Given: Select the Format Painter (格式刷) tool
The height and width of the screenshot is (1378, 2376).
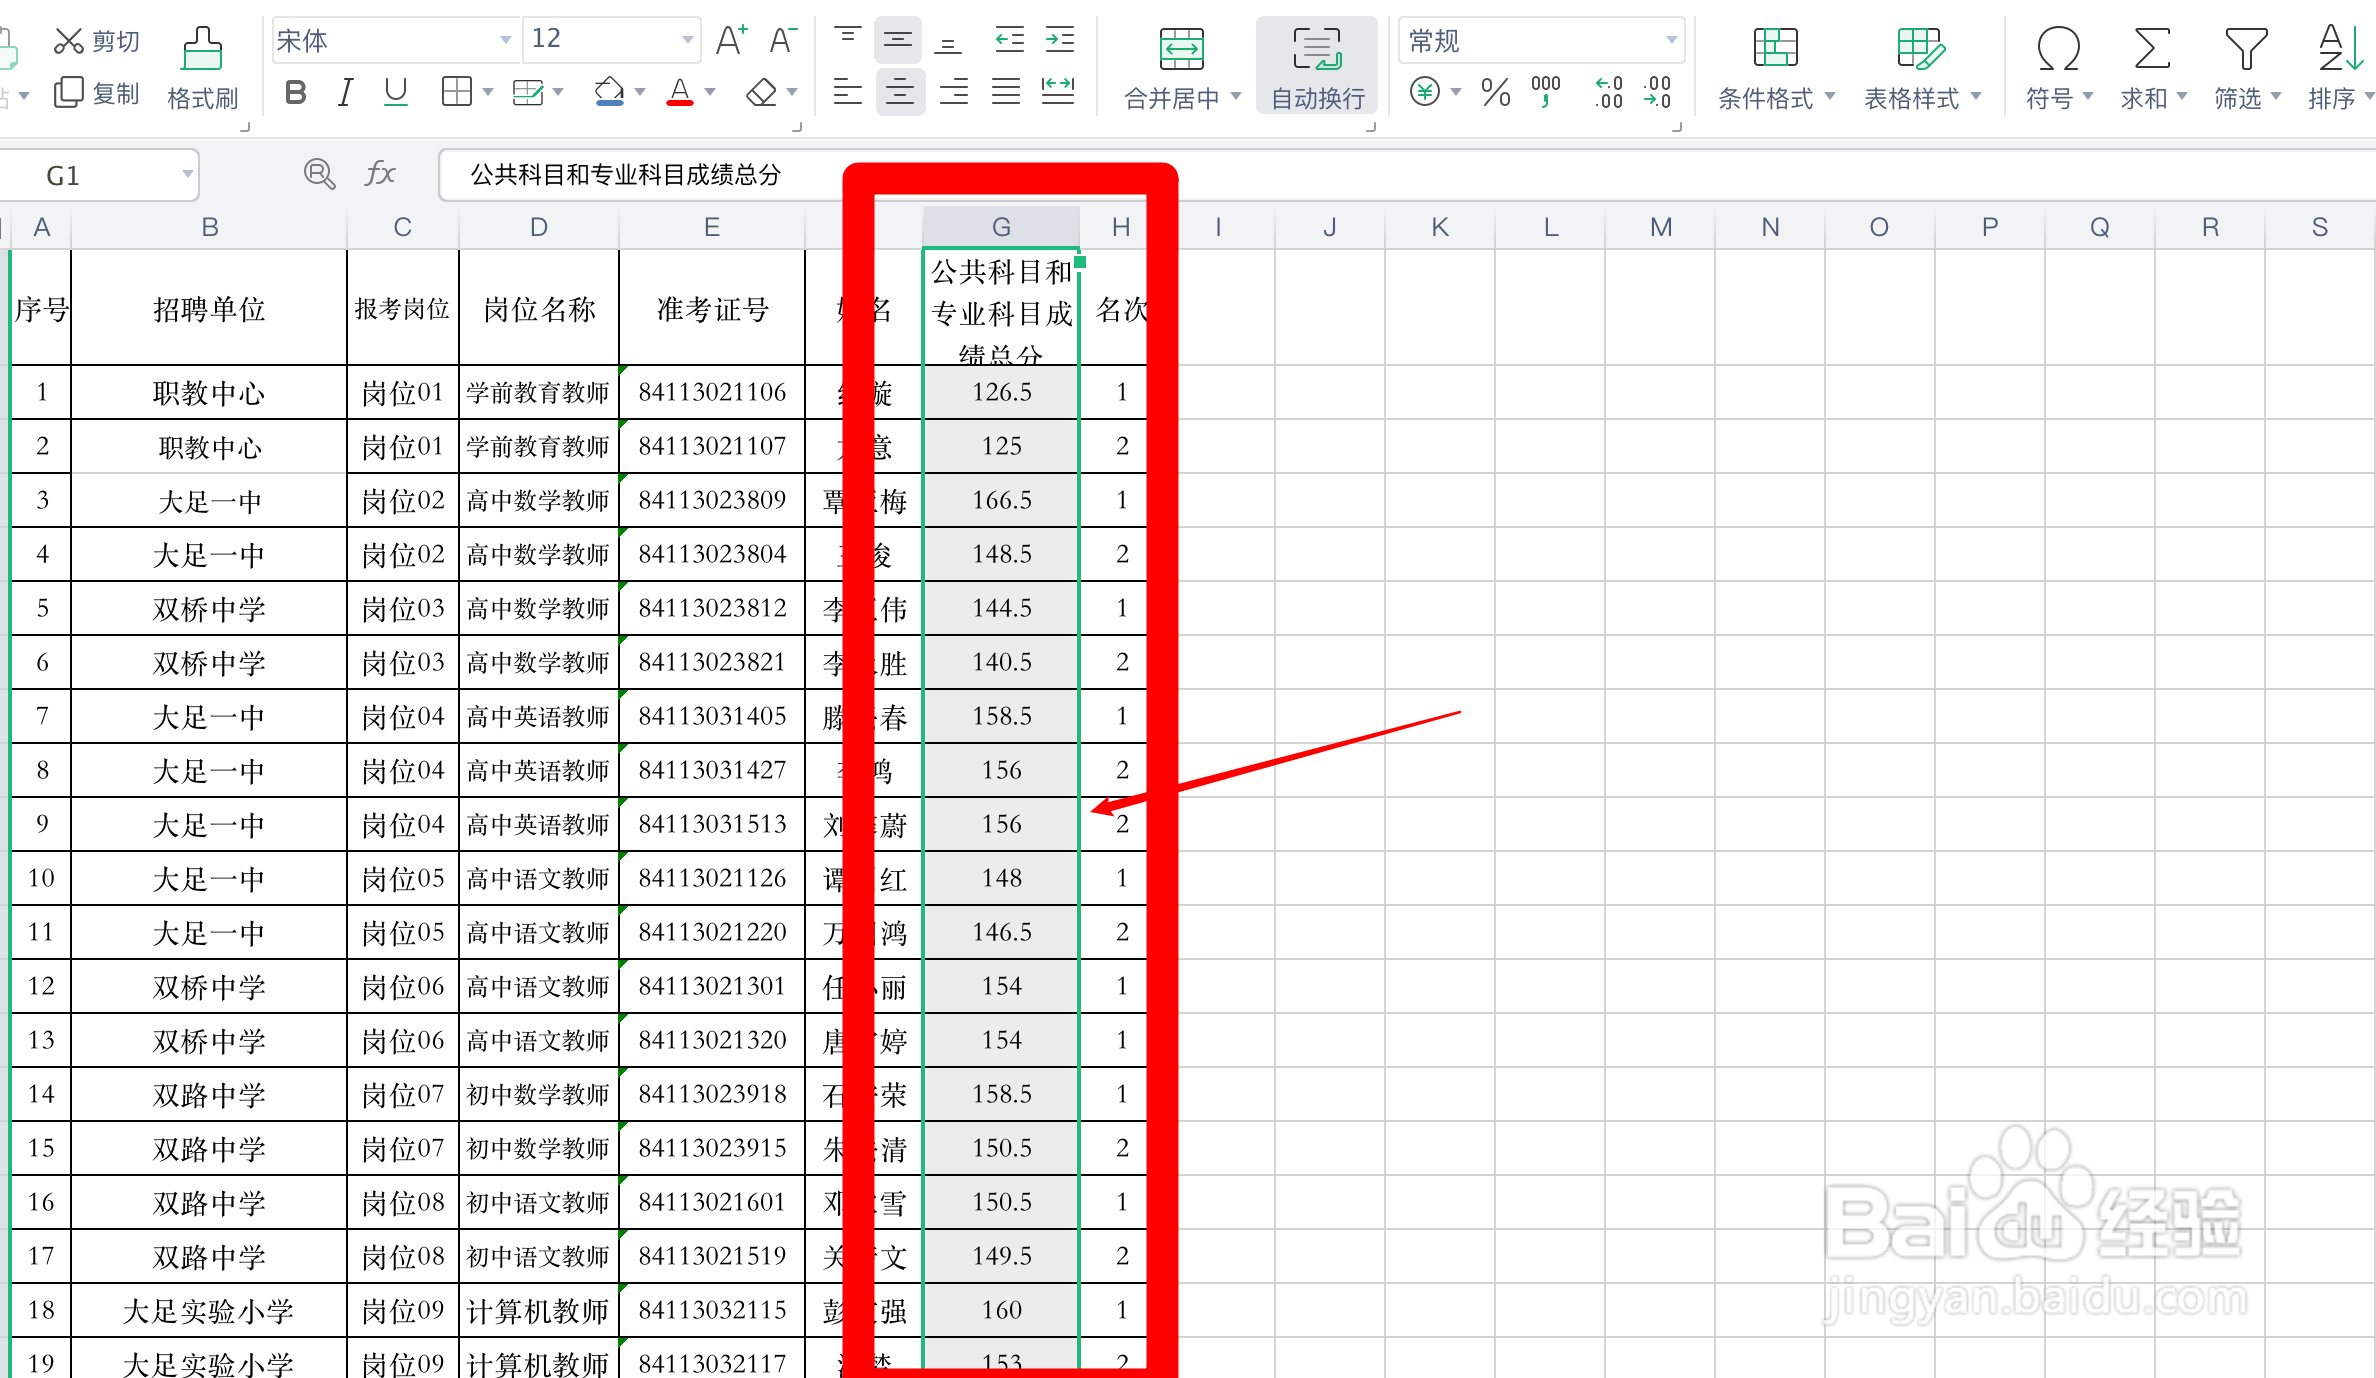Looking at the screenshot, I should pyautogui.click(x=203, y=68).
